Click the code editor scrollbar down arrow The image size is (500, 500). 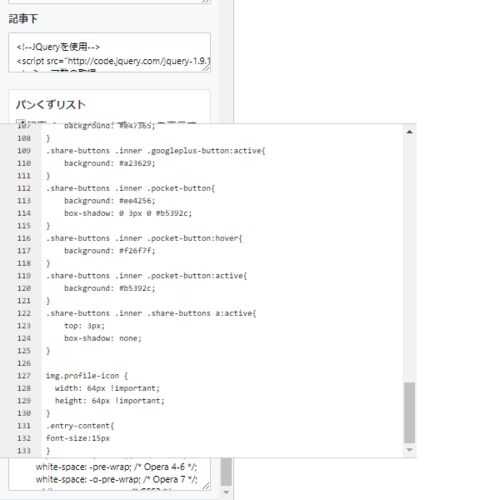[409, 450]
